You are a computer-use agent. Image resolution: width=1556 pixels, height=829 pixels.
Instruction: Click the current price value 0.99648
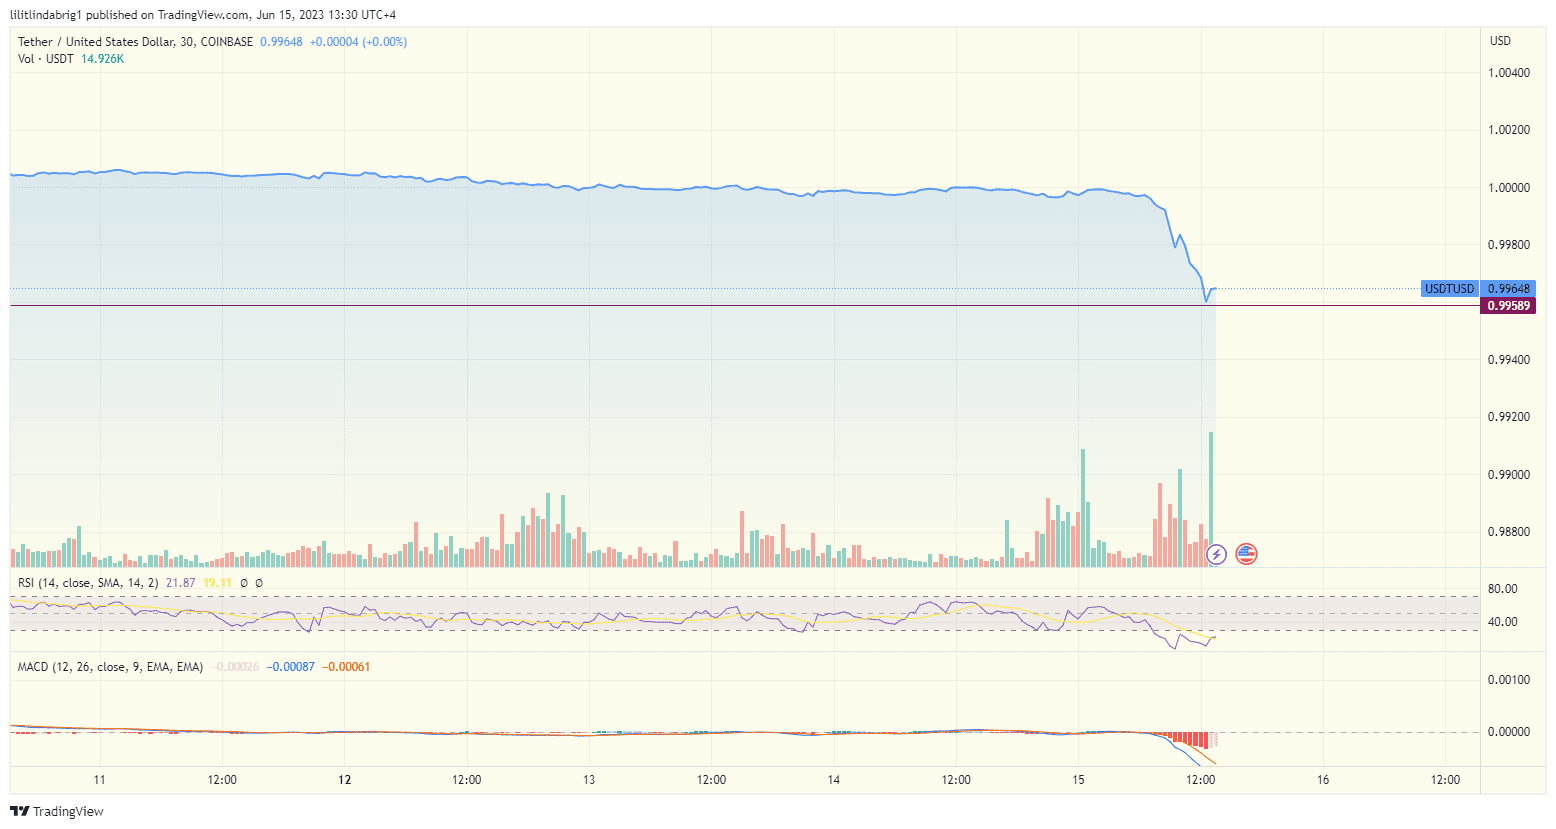pos(281,41)
